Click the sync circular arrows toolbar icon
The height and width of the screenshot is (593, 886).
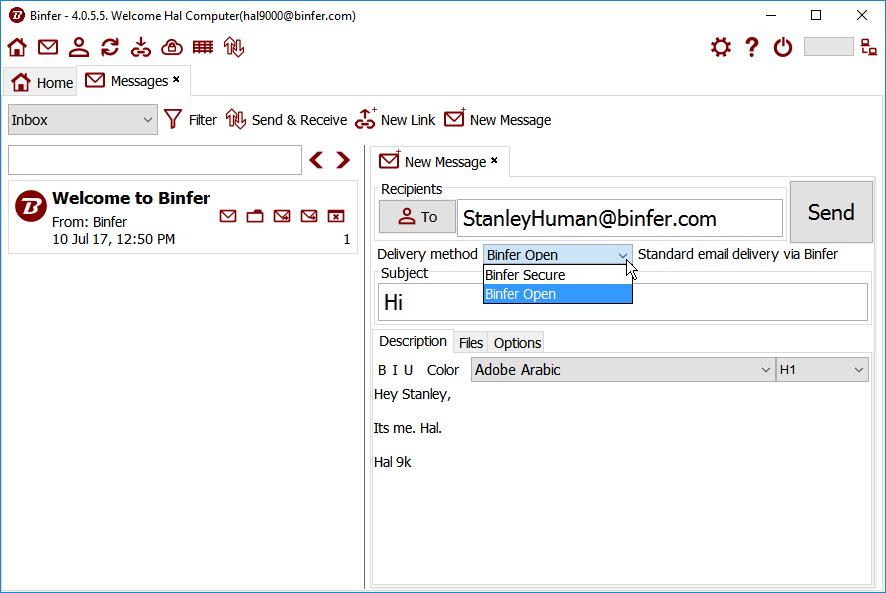point(110,47)
